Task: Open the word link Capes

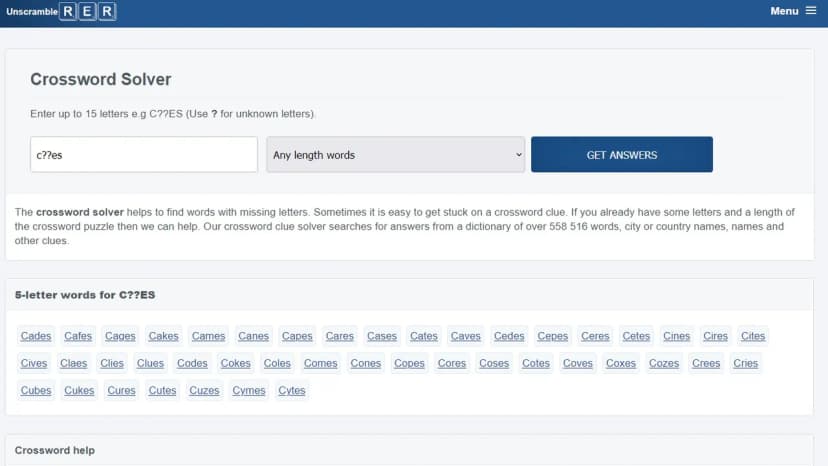Action: coord(297,336)
